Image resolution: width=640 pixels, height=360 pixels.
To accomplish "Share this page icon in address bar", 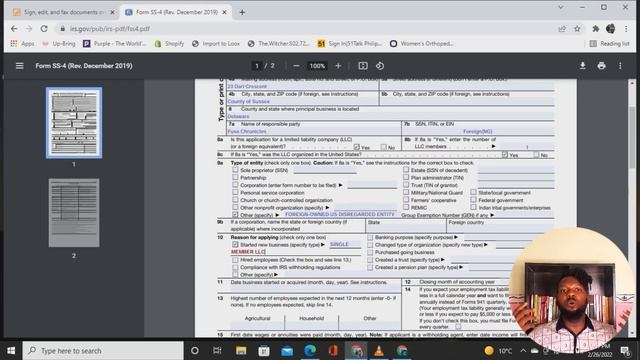I will [562, 29].
